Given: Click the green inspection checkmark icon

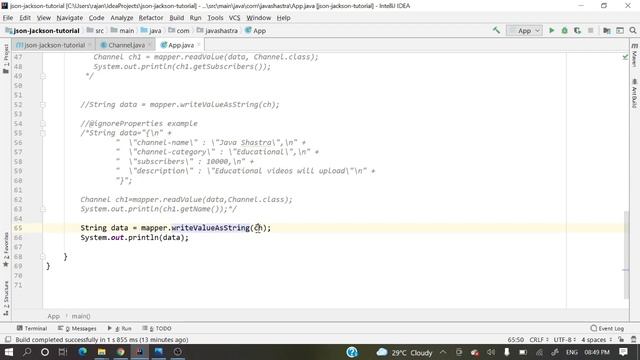Looking at the screenshot, I should 625,57.
